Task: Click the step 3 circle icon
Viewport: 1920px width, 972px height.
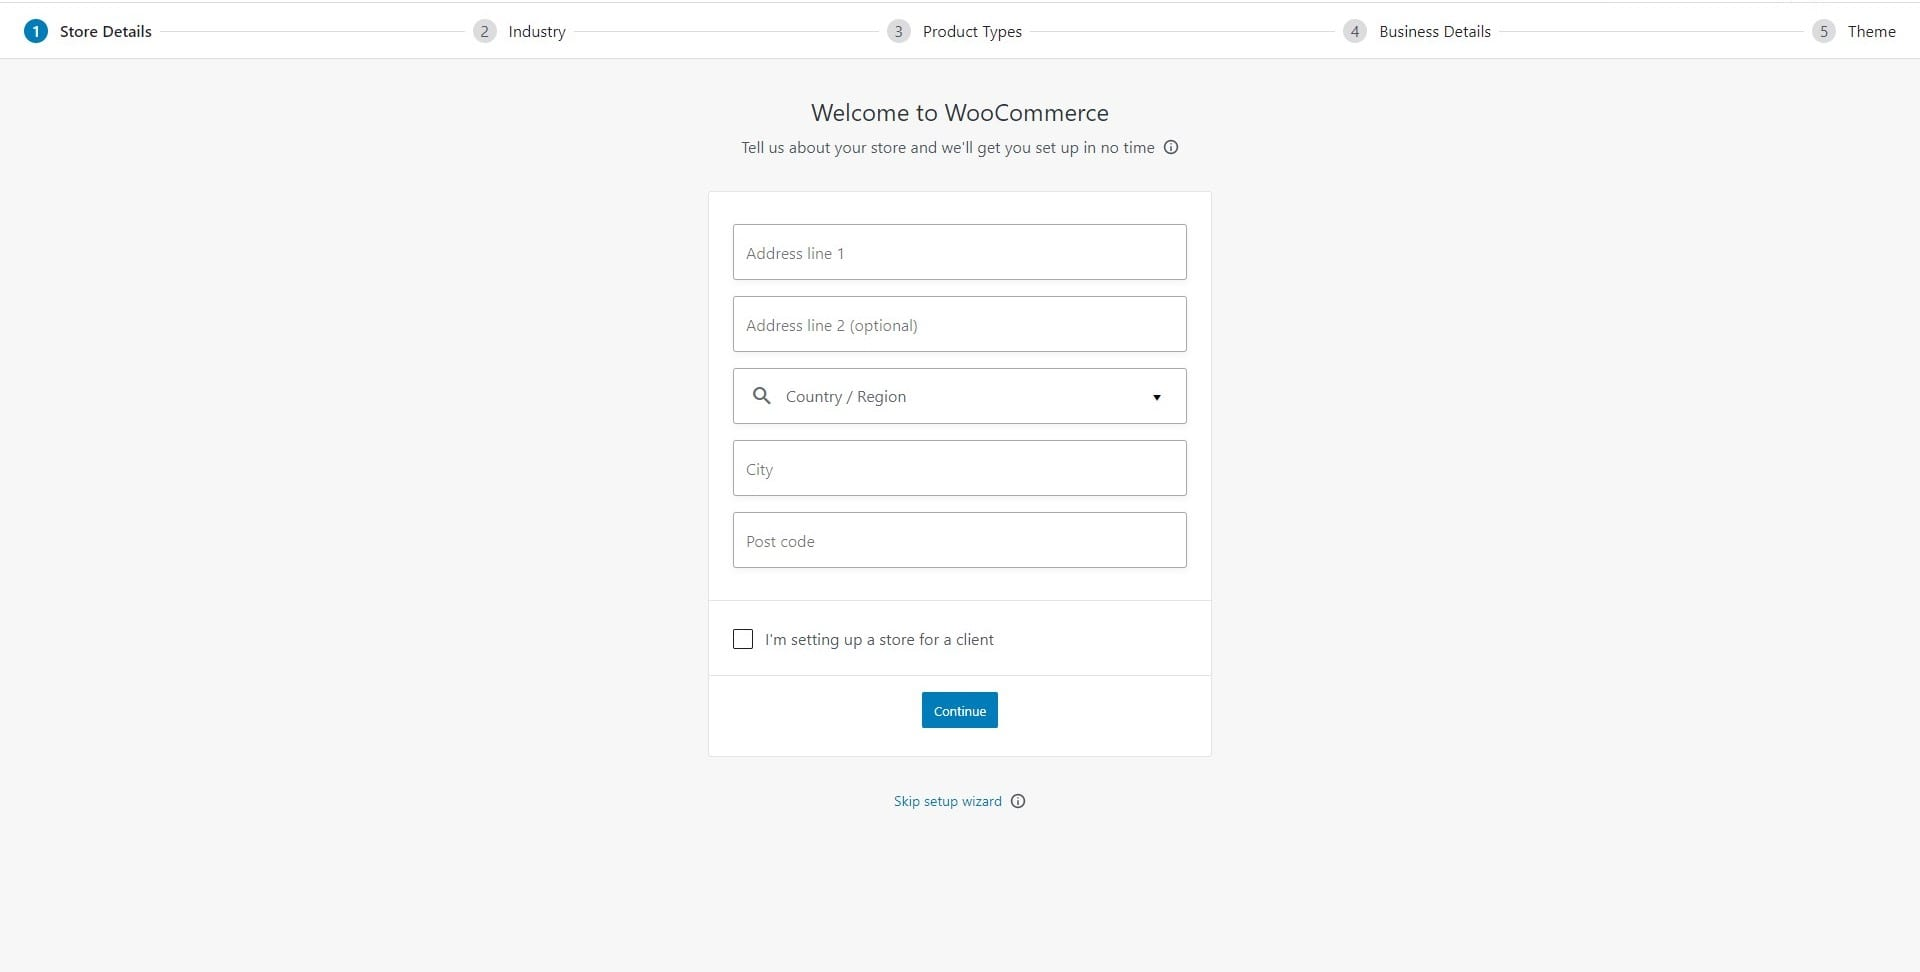Action: point(899,31)
